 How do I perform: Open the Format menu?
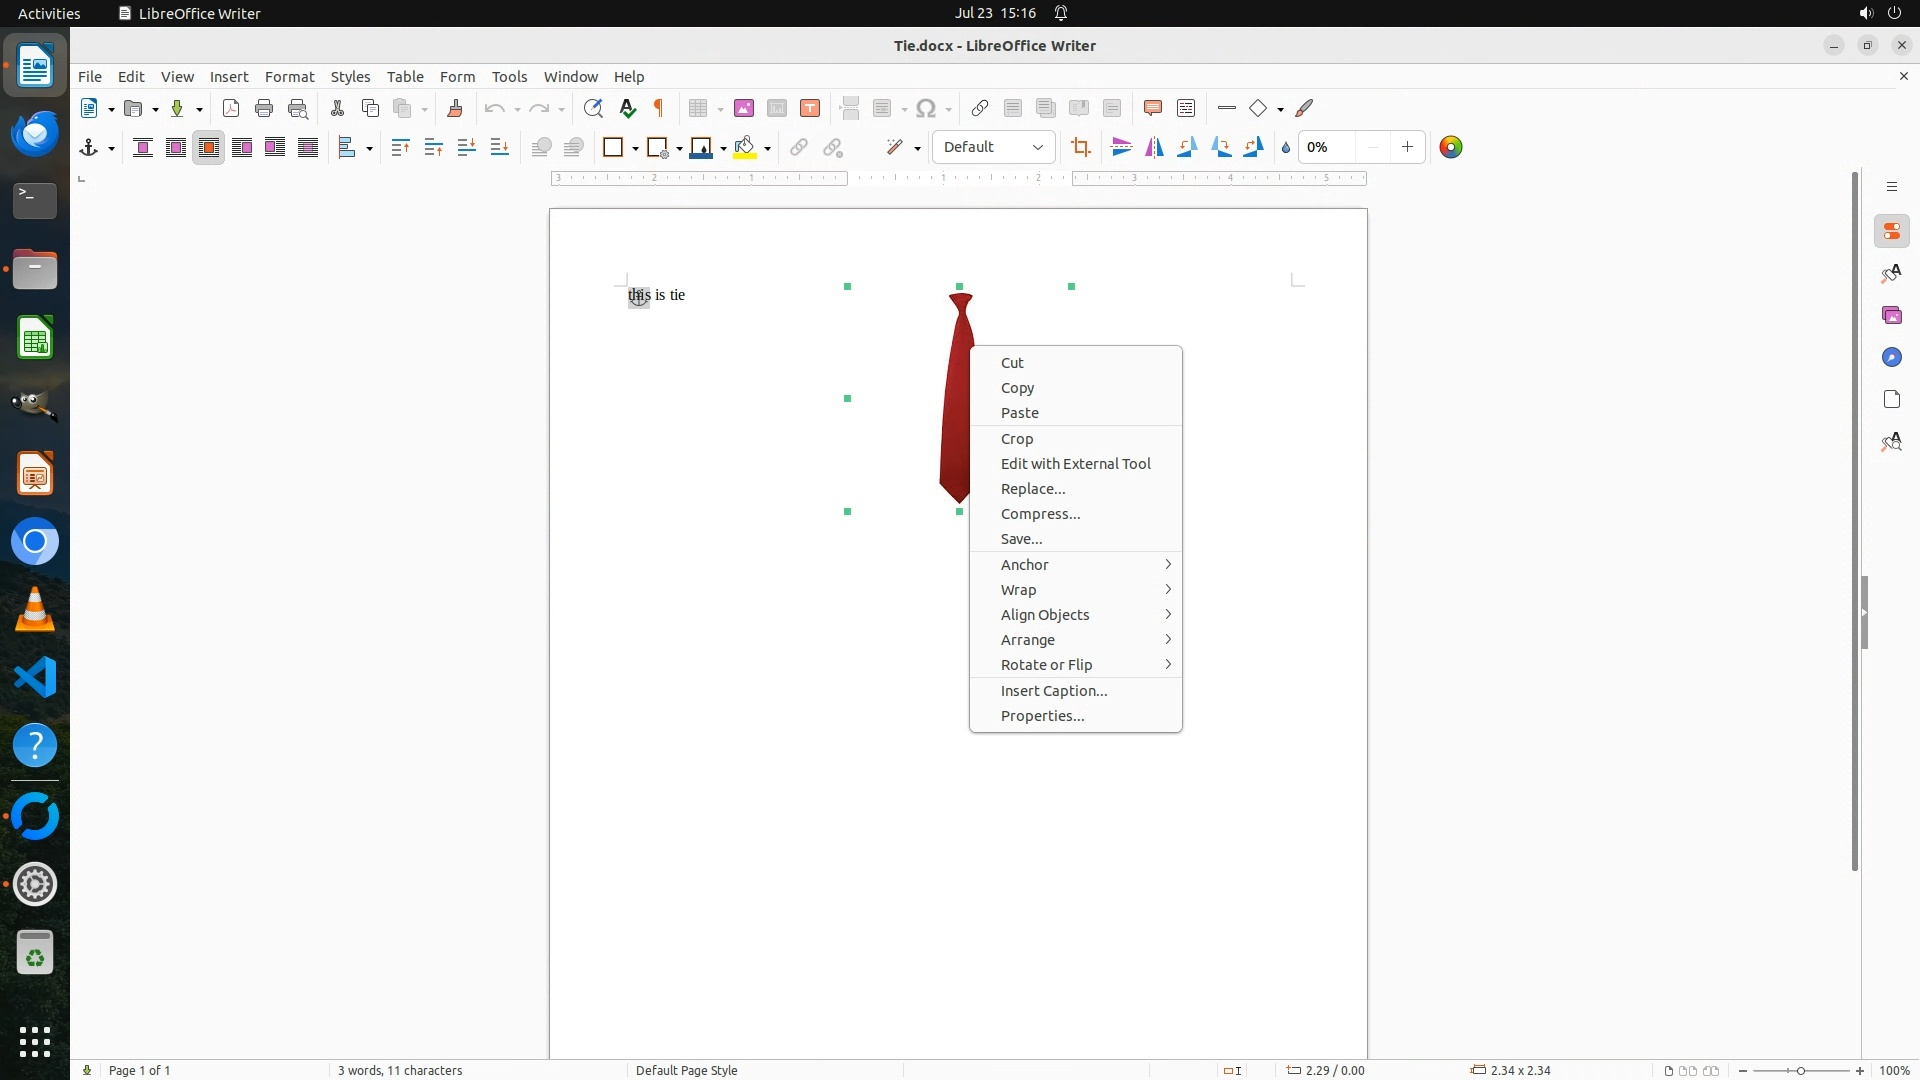289,77
